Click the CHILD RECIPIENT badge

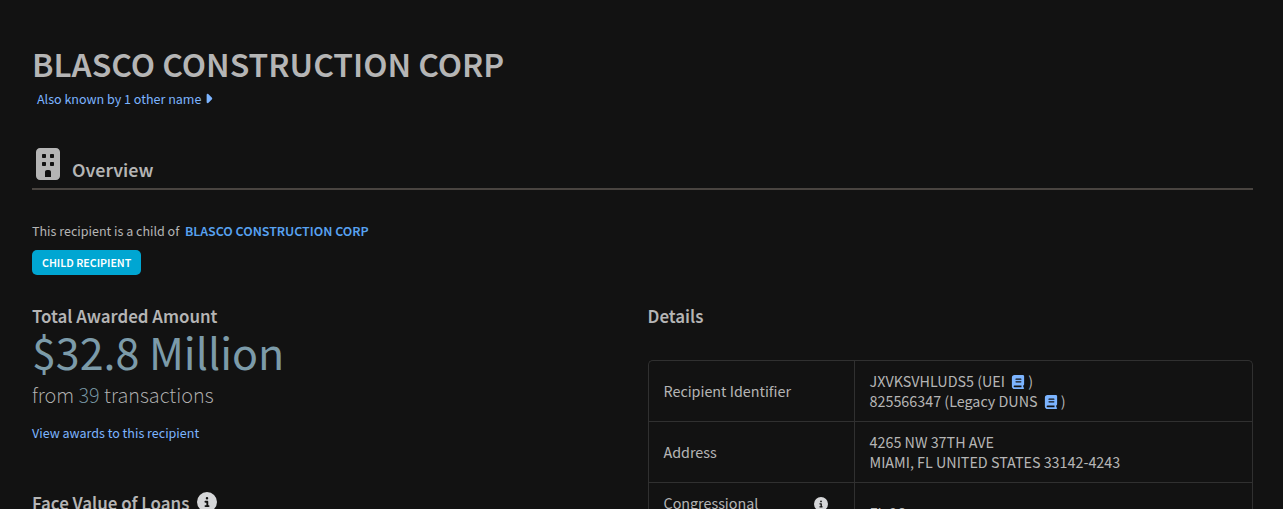pyautogui.click(x=86, y=263)
